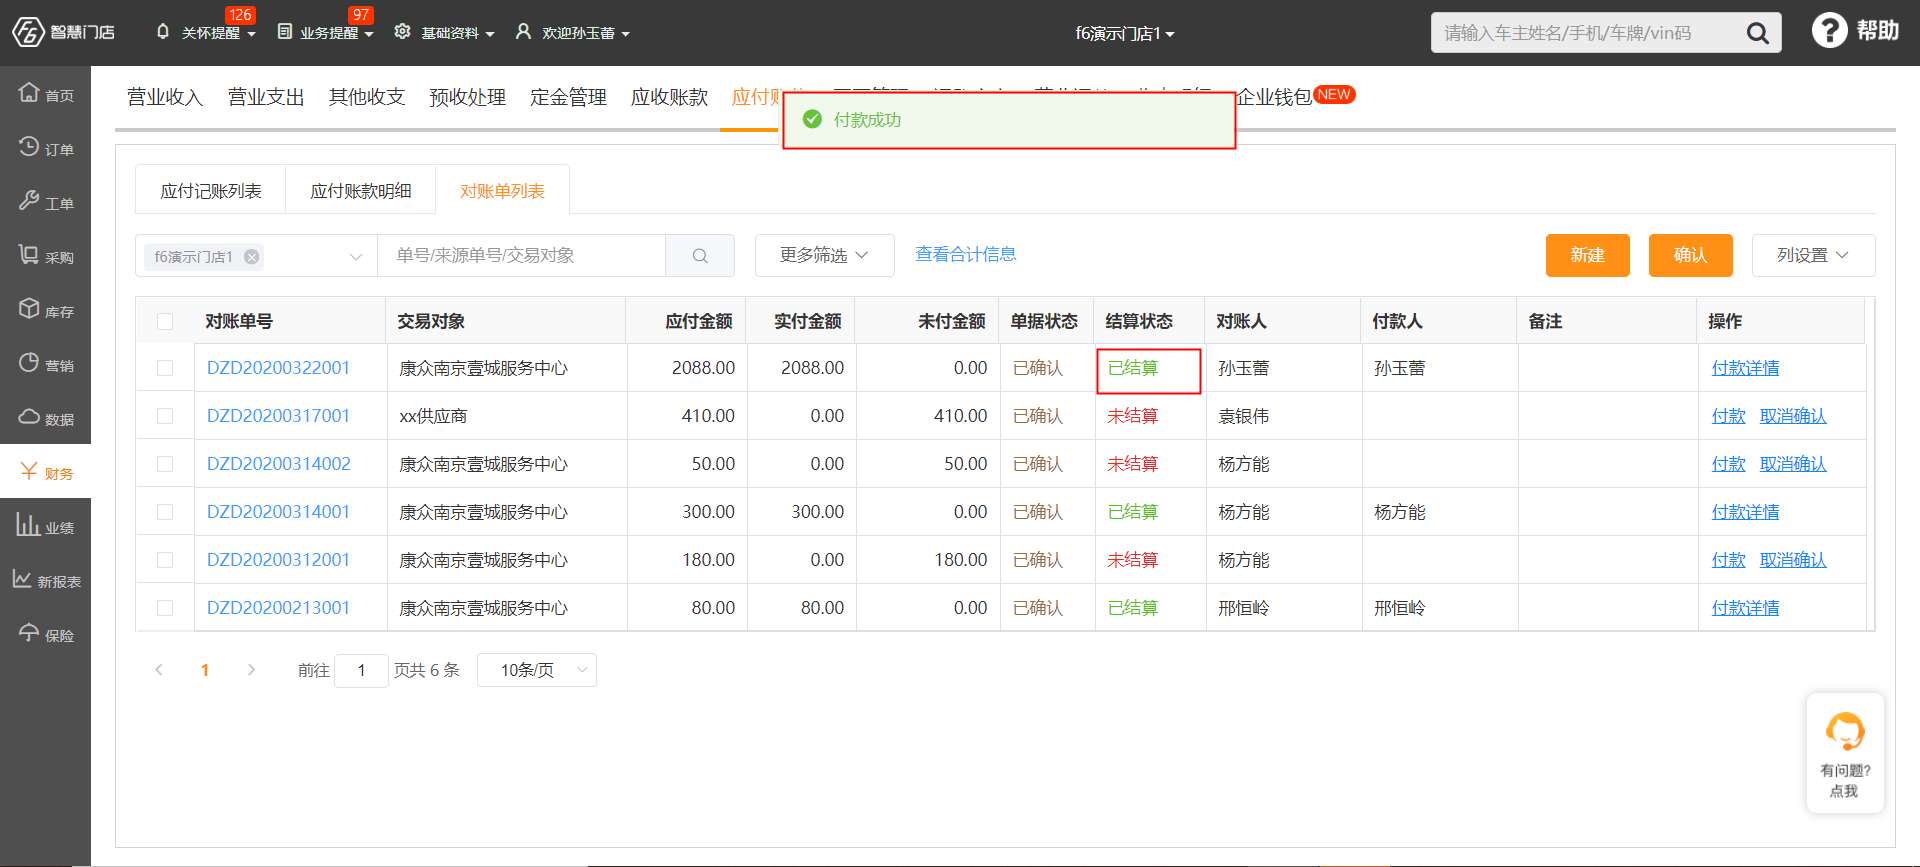1920x867 pixels.
Task: Go to next page arrow
Action: pyautogui.click(x=251, y=670)
